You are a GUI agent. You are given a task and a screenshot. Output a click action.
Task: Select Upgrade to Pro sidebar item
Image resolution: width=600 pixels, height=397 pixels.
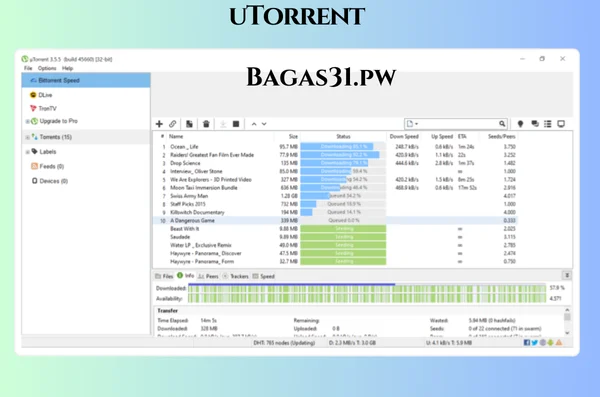pos(54,121)
